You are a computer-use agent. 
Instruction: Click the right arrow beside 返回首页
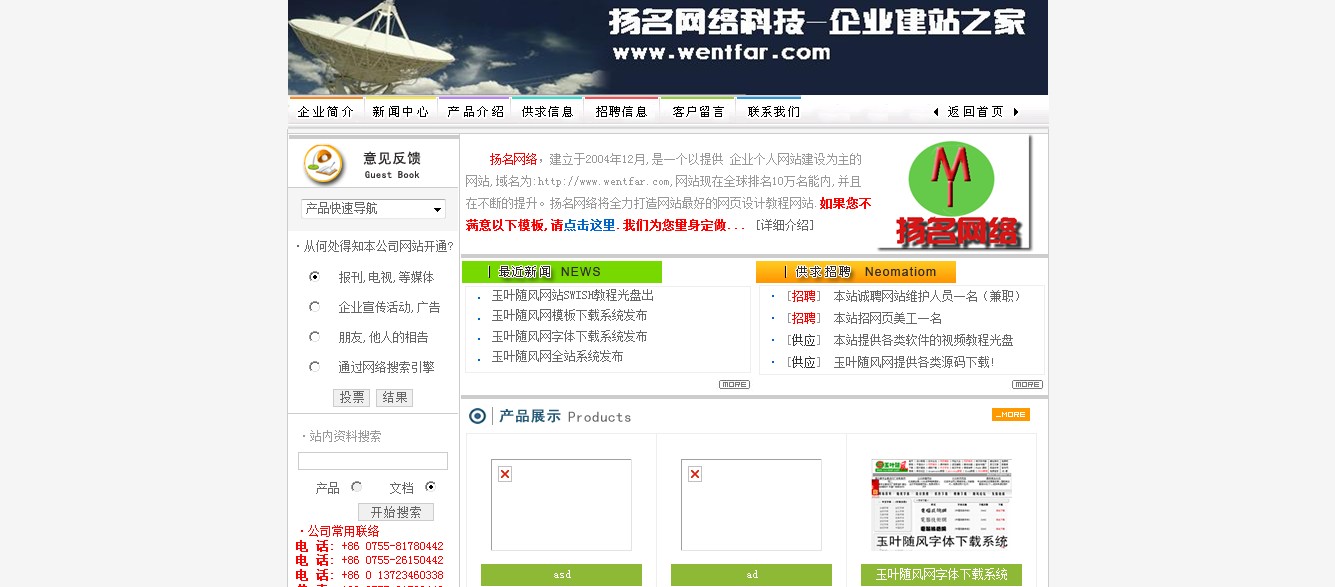click(x=1016, y=112)
